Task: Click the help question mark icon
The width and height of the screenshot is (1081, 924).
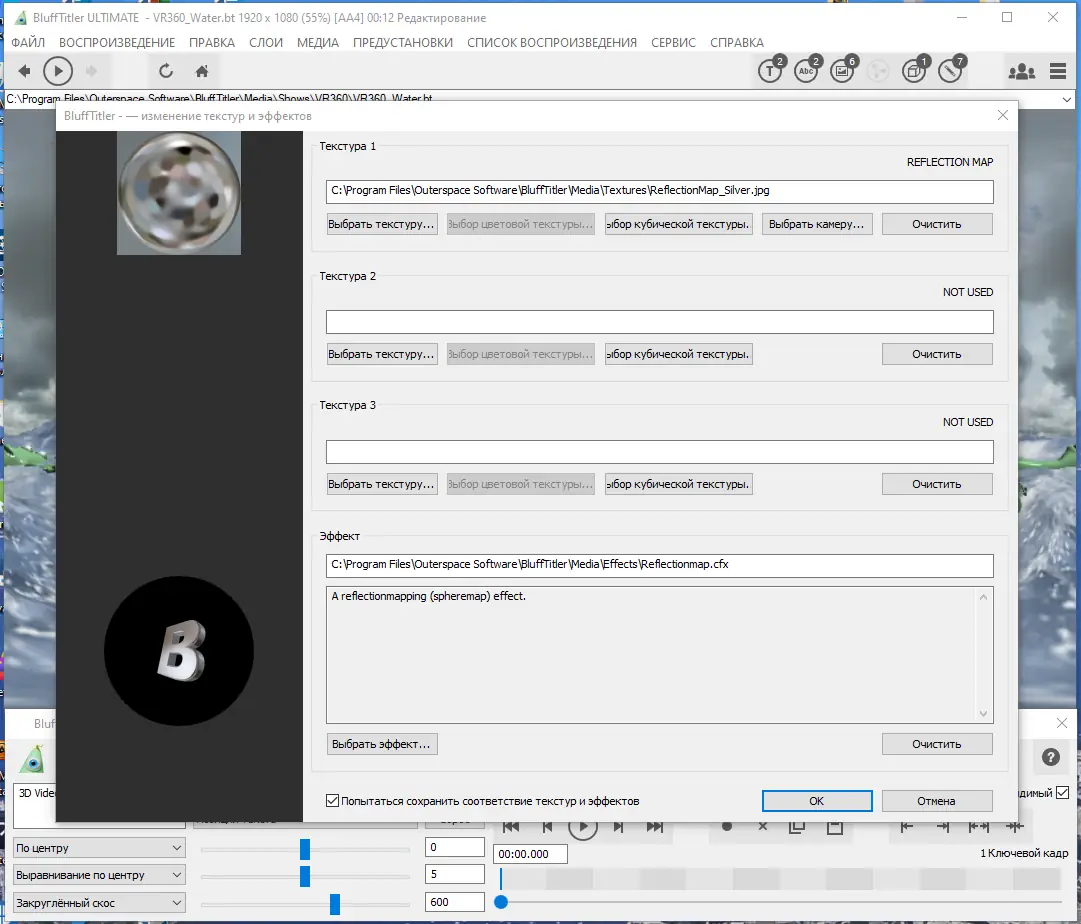Action: [x=1050, y=757]
